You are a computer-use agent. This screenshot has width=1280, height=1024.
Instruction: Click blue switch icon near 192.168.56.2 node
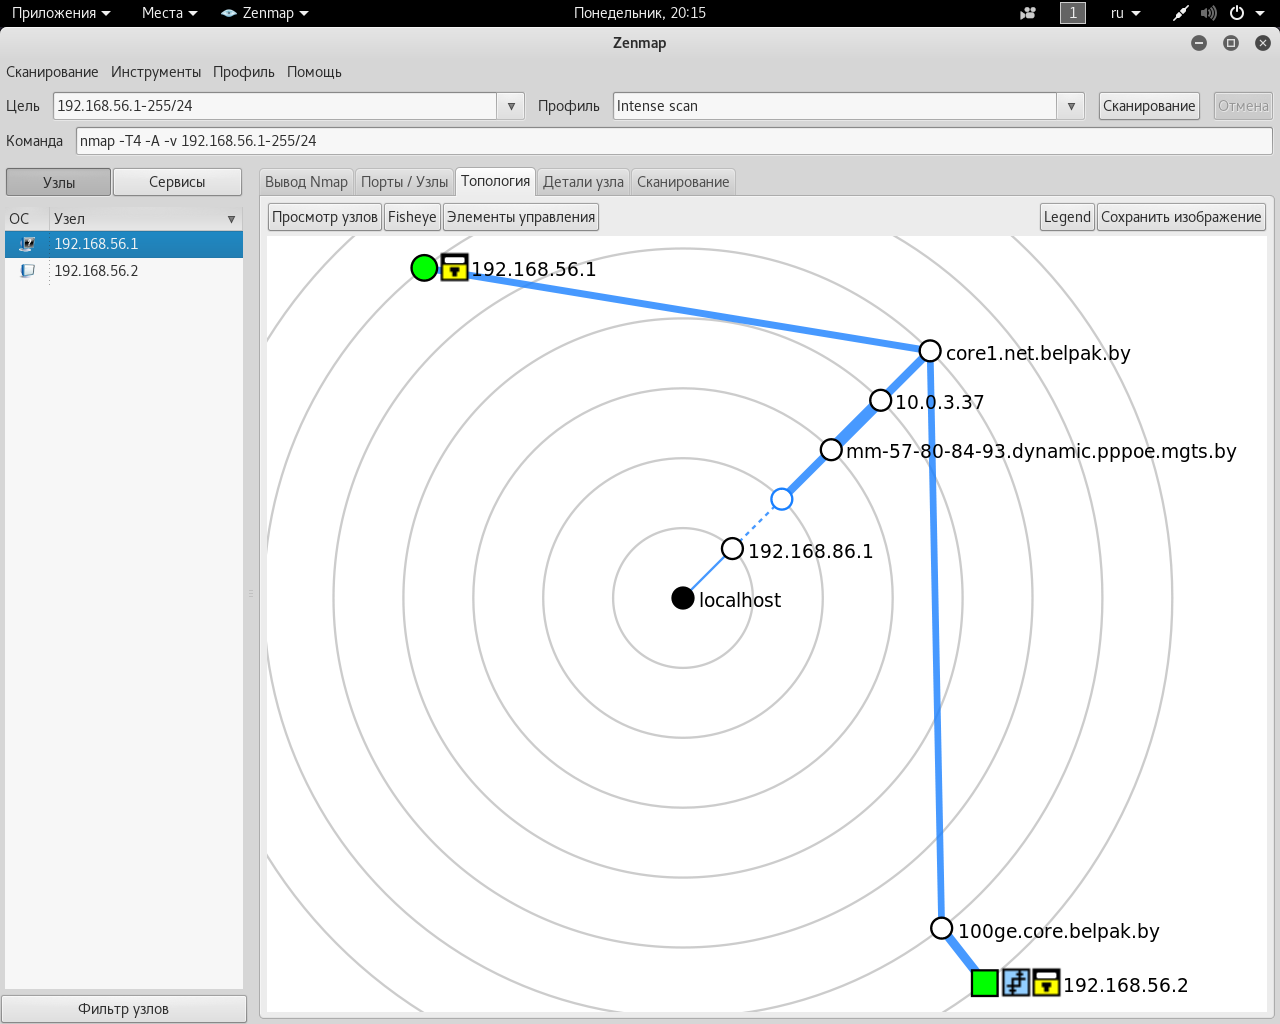coord(1016,983)
